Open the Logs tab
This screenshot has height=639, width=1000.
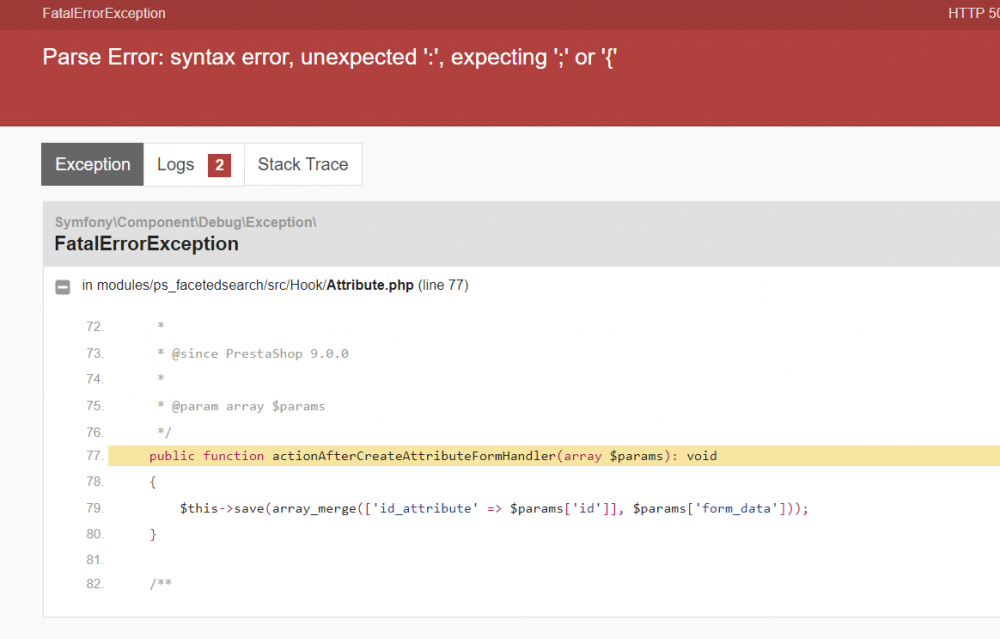click(x=176, y=165)
